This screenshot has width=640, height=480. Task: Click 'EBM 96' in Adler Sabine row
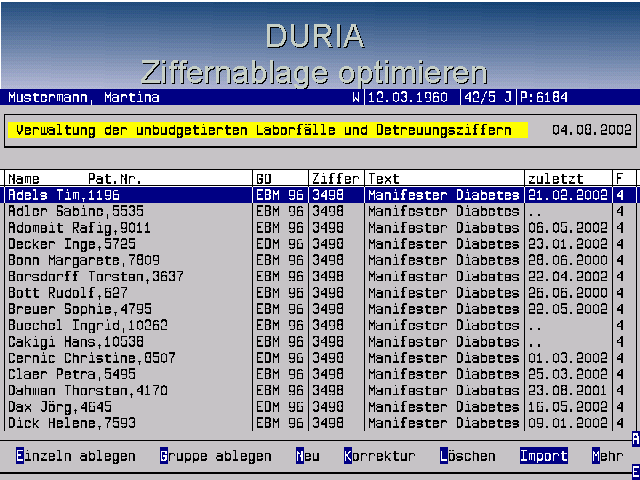click(280, 211)
